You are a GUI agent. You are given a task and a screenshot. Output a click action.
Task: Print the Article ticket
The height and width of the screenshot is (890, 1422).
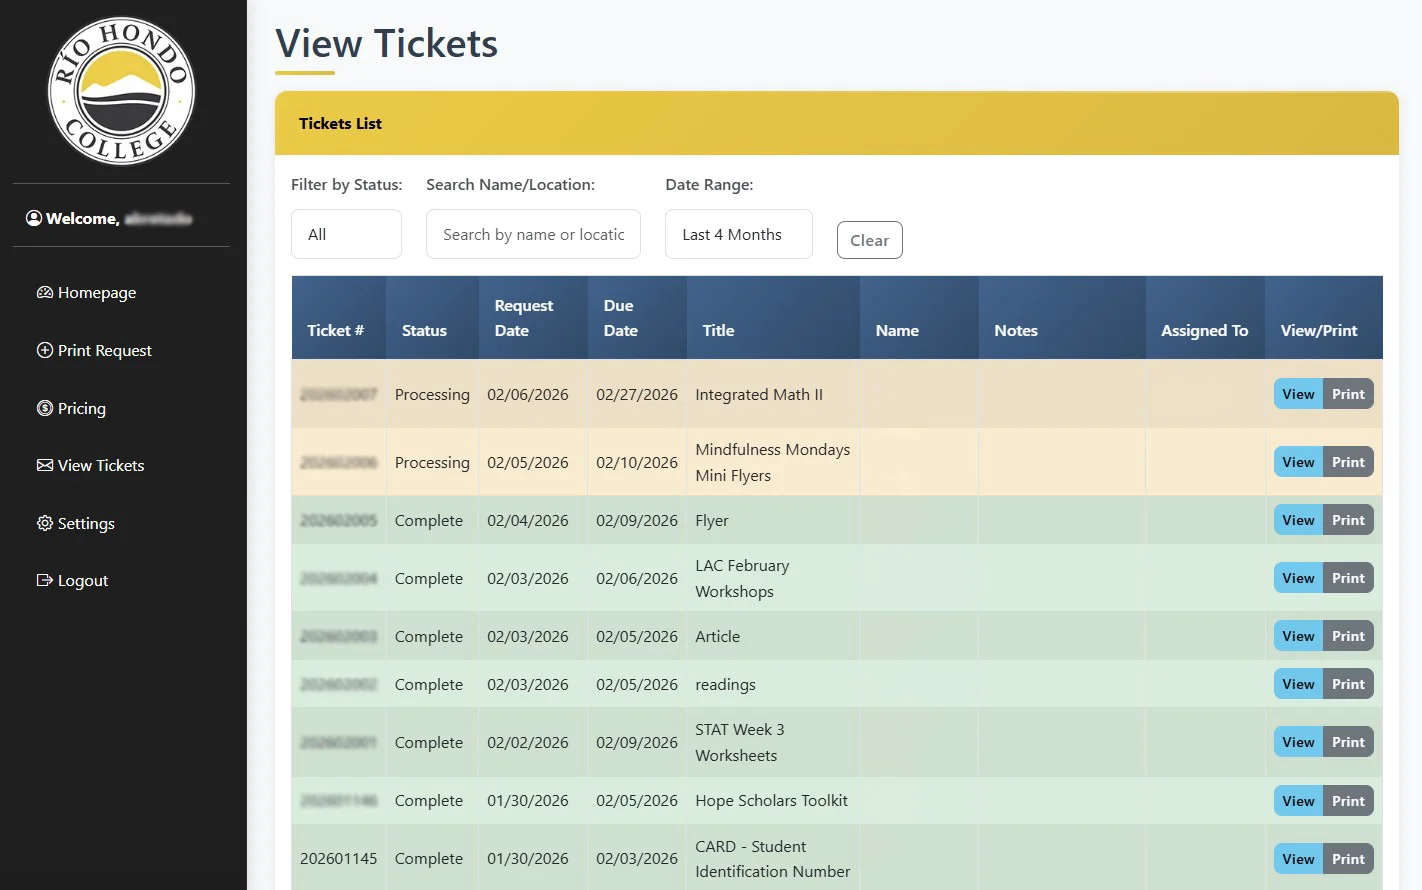1348,636
